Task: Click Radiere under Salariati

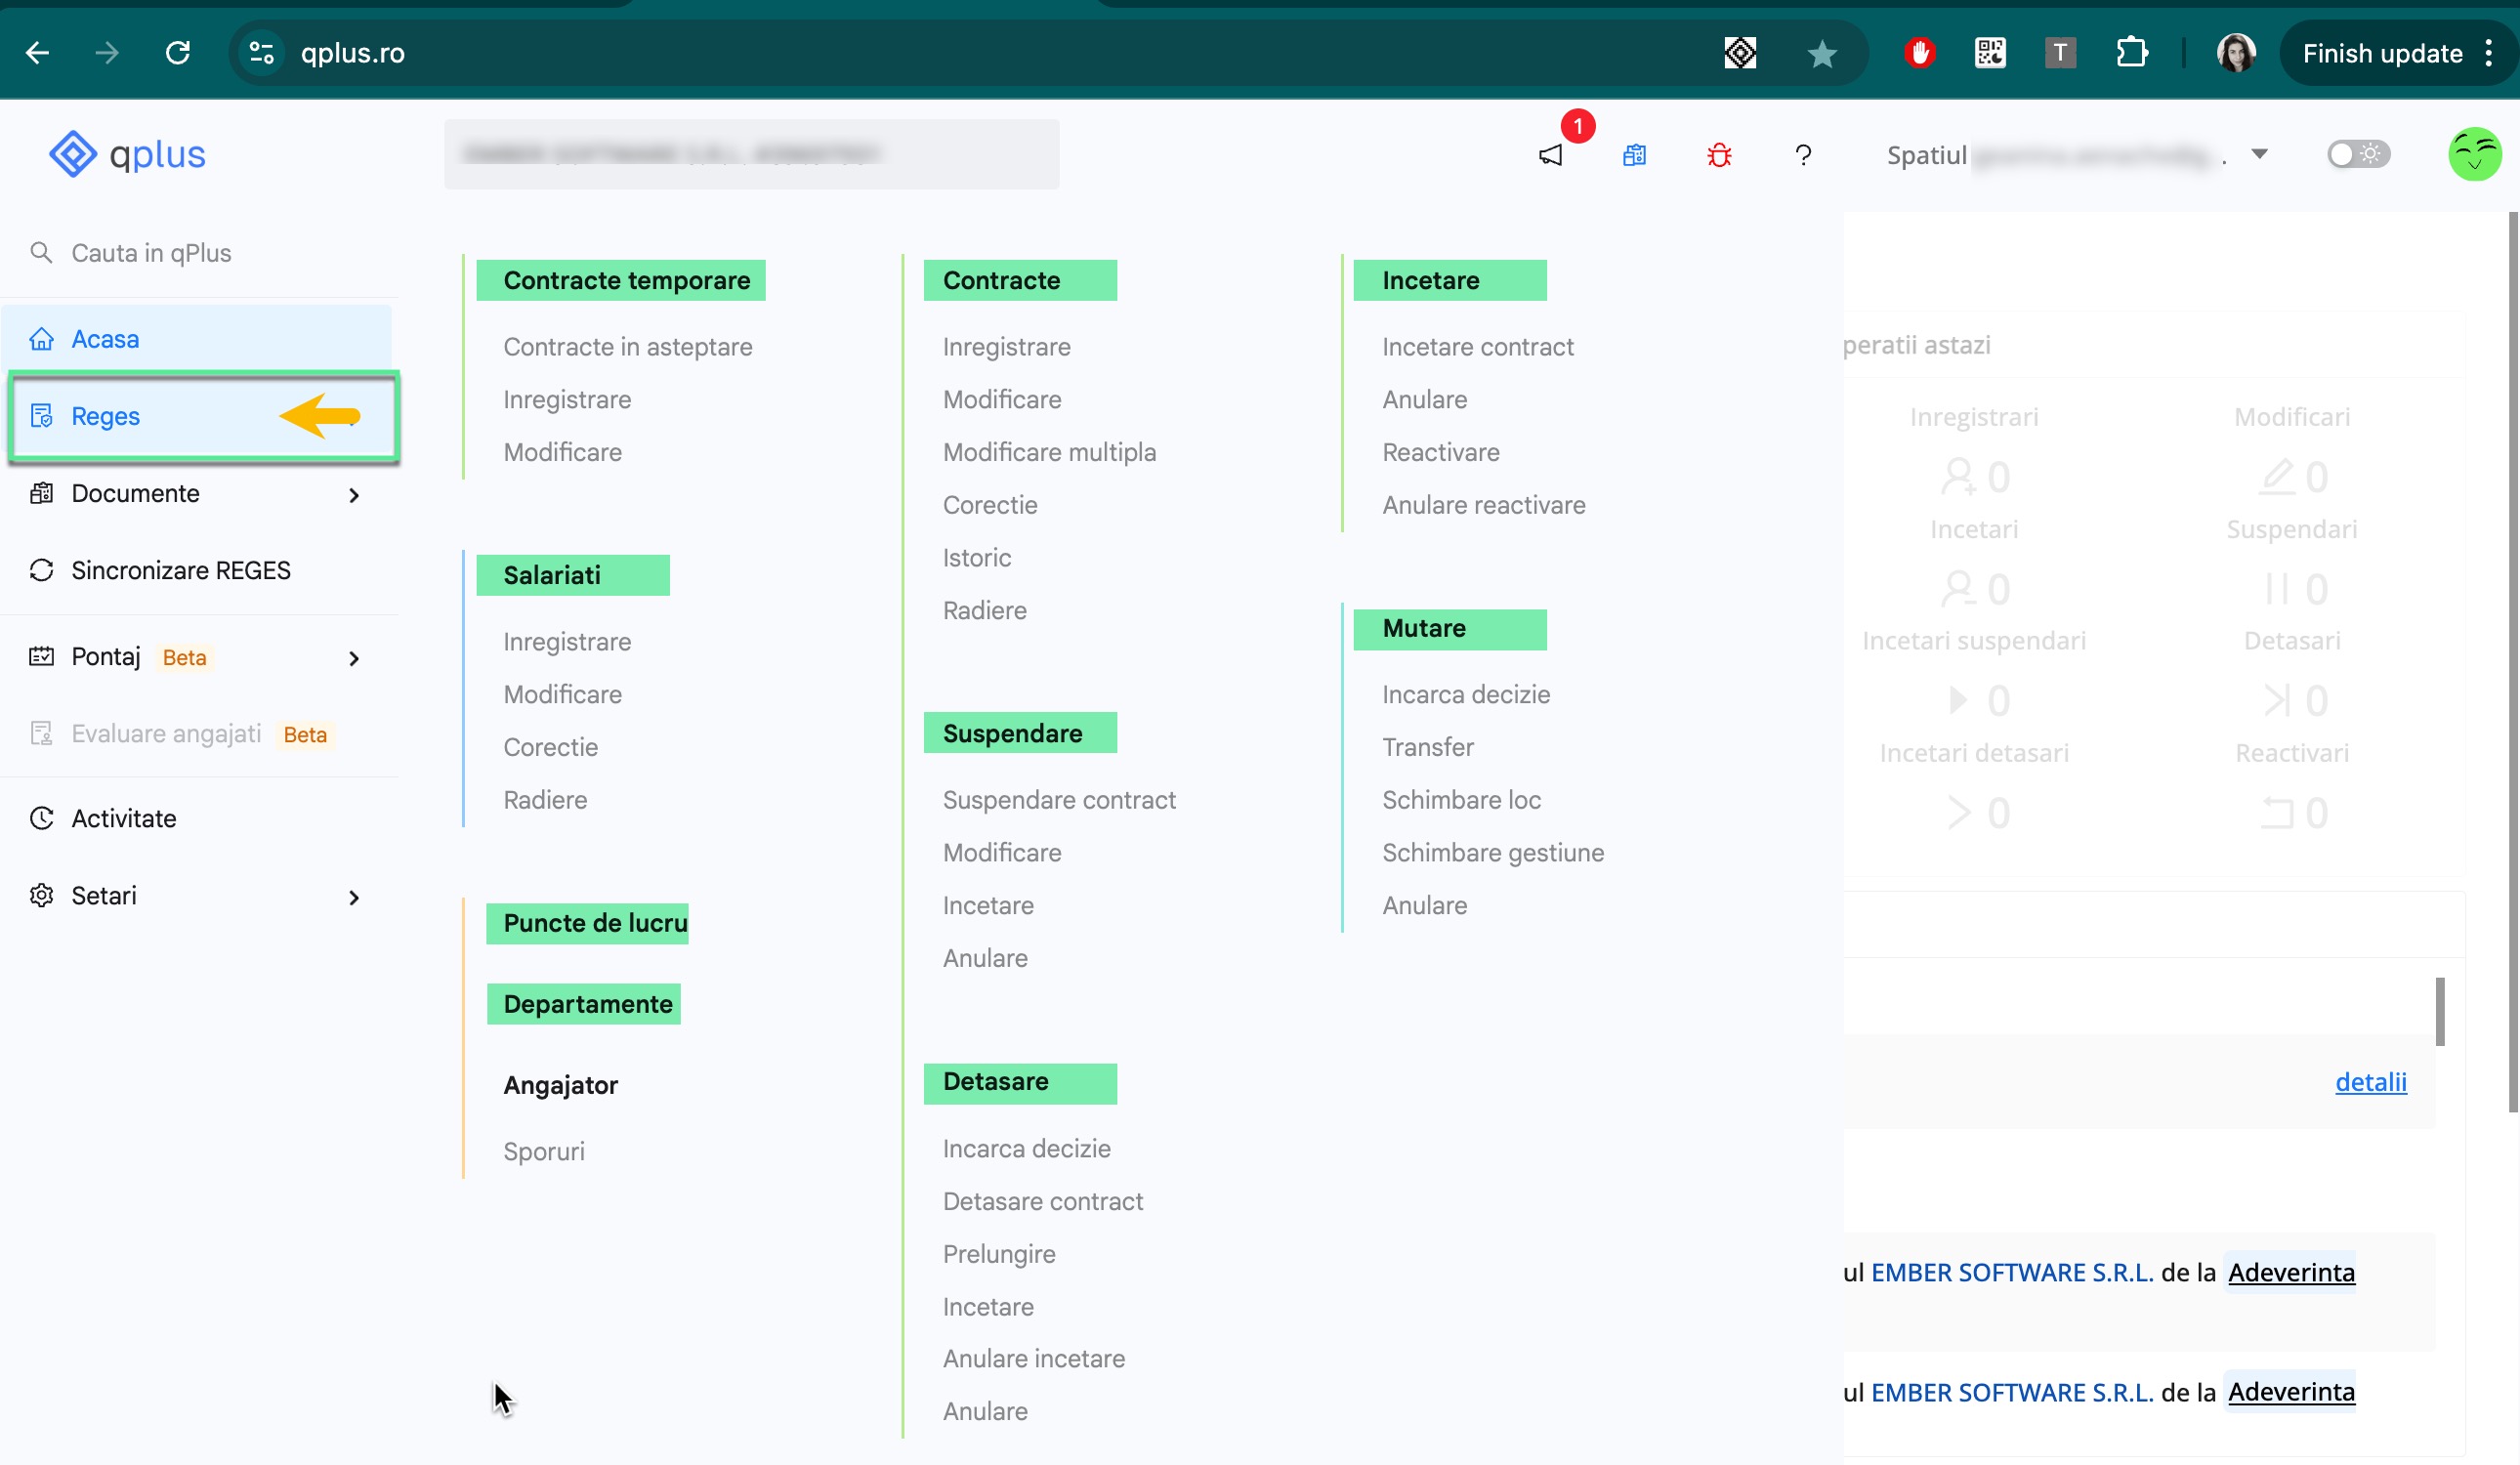Action: point(545,799)
